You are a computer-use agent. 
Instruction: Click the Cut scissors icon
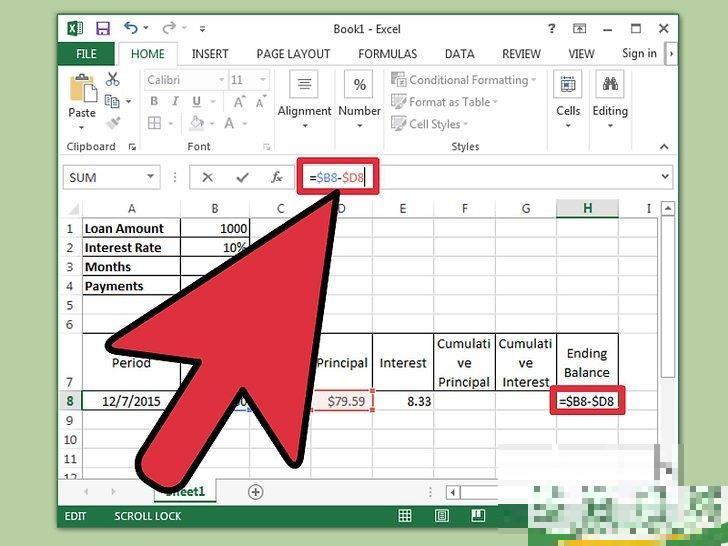[x=112, y=80]
